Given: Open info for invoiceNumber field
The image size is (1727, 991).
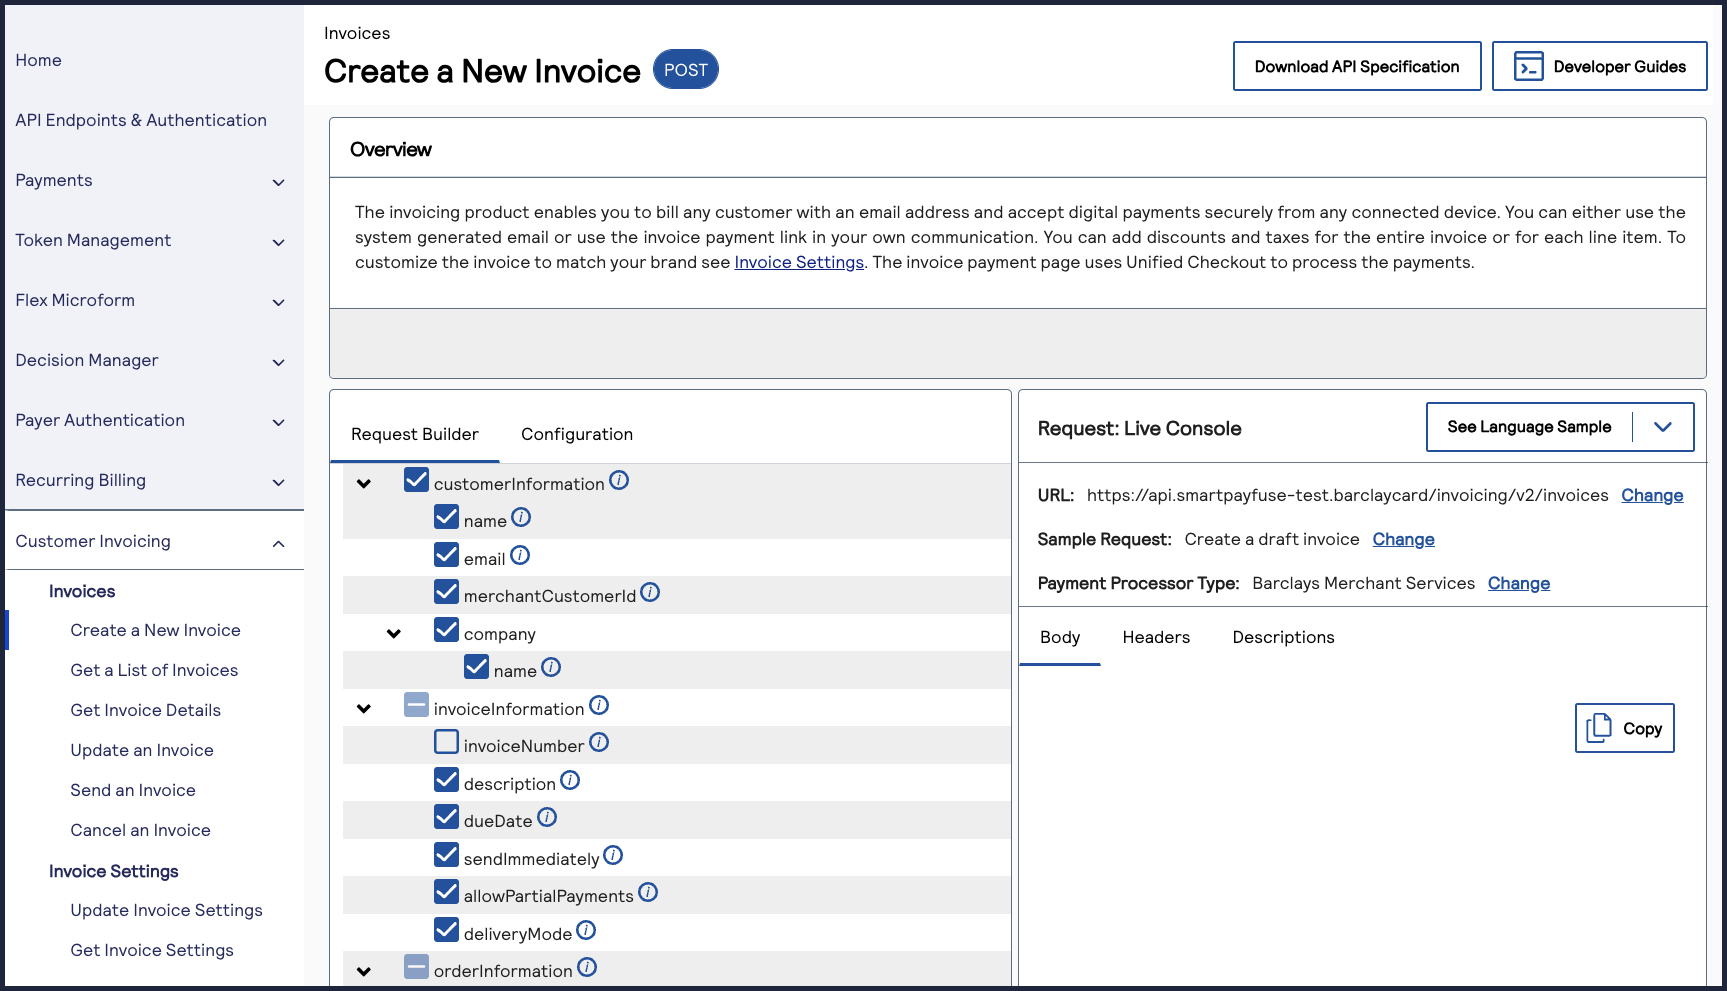Looking at the screenshot, I should [599, 741].
